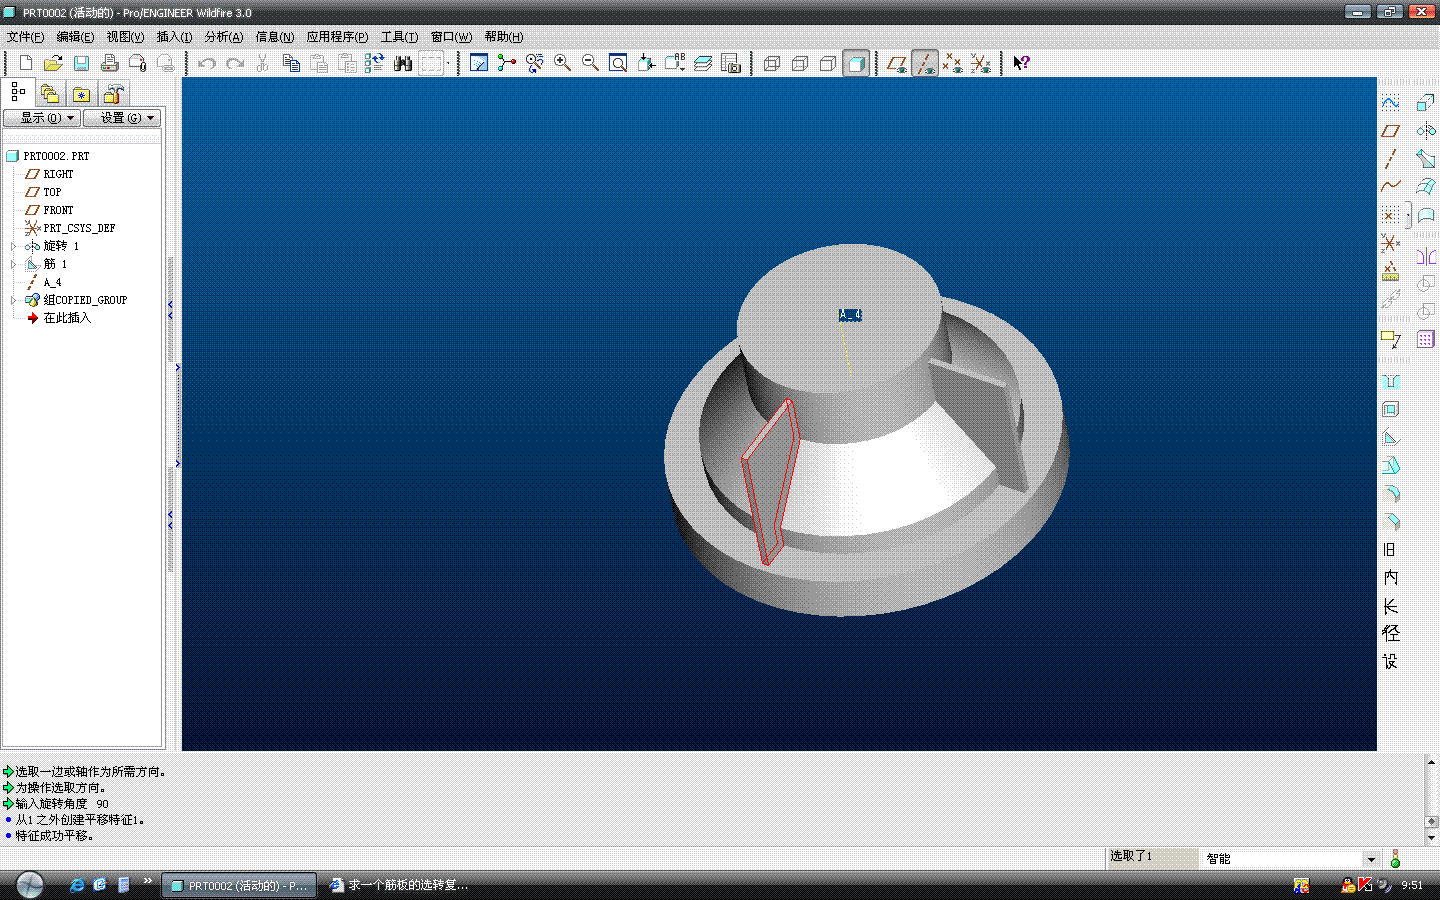Switch to the Favorites tab
The width and height of the screenshot is (1440, 900).
pyautogui.click(x=81, y=94)
